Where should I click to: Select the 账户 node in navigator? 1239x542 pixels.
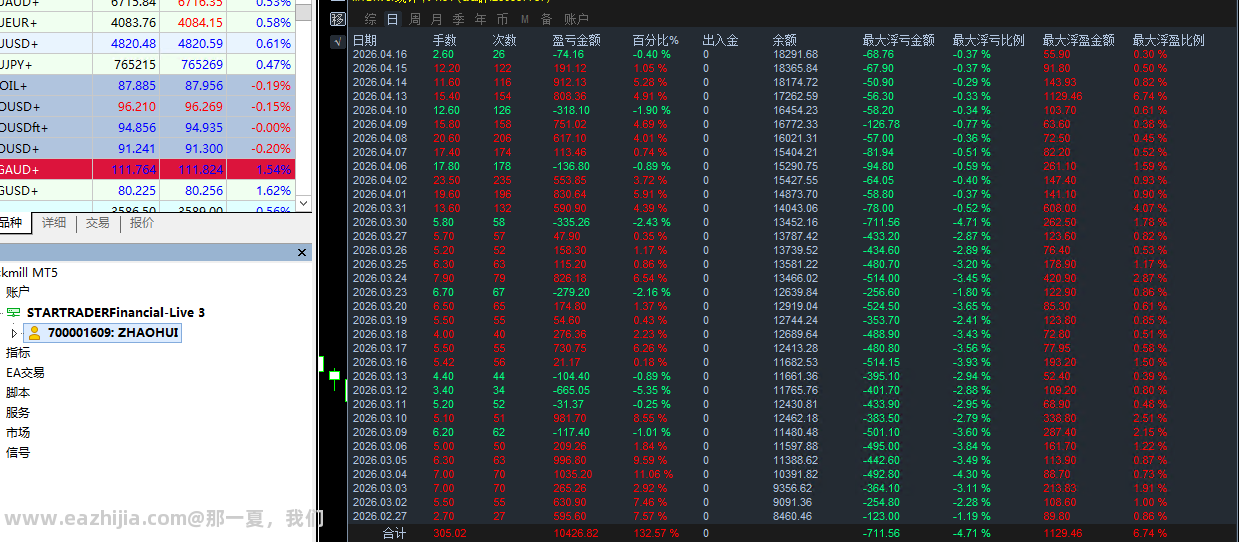18,292
